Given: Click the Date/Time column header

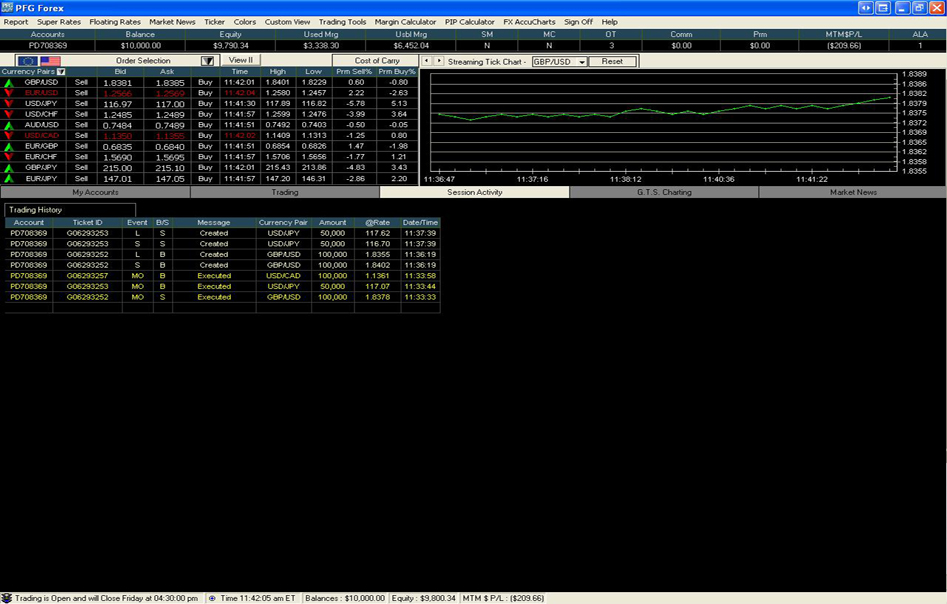Looking at the screenshot, I should coord(420,222).
